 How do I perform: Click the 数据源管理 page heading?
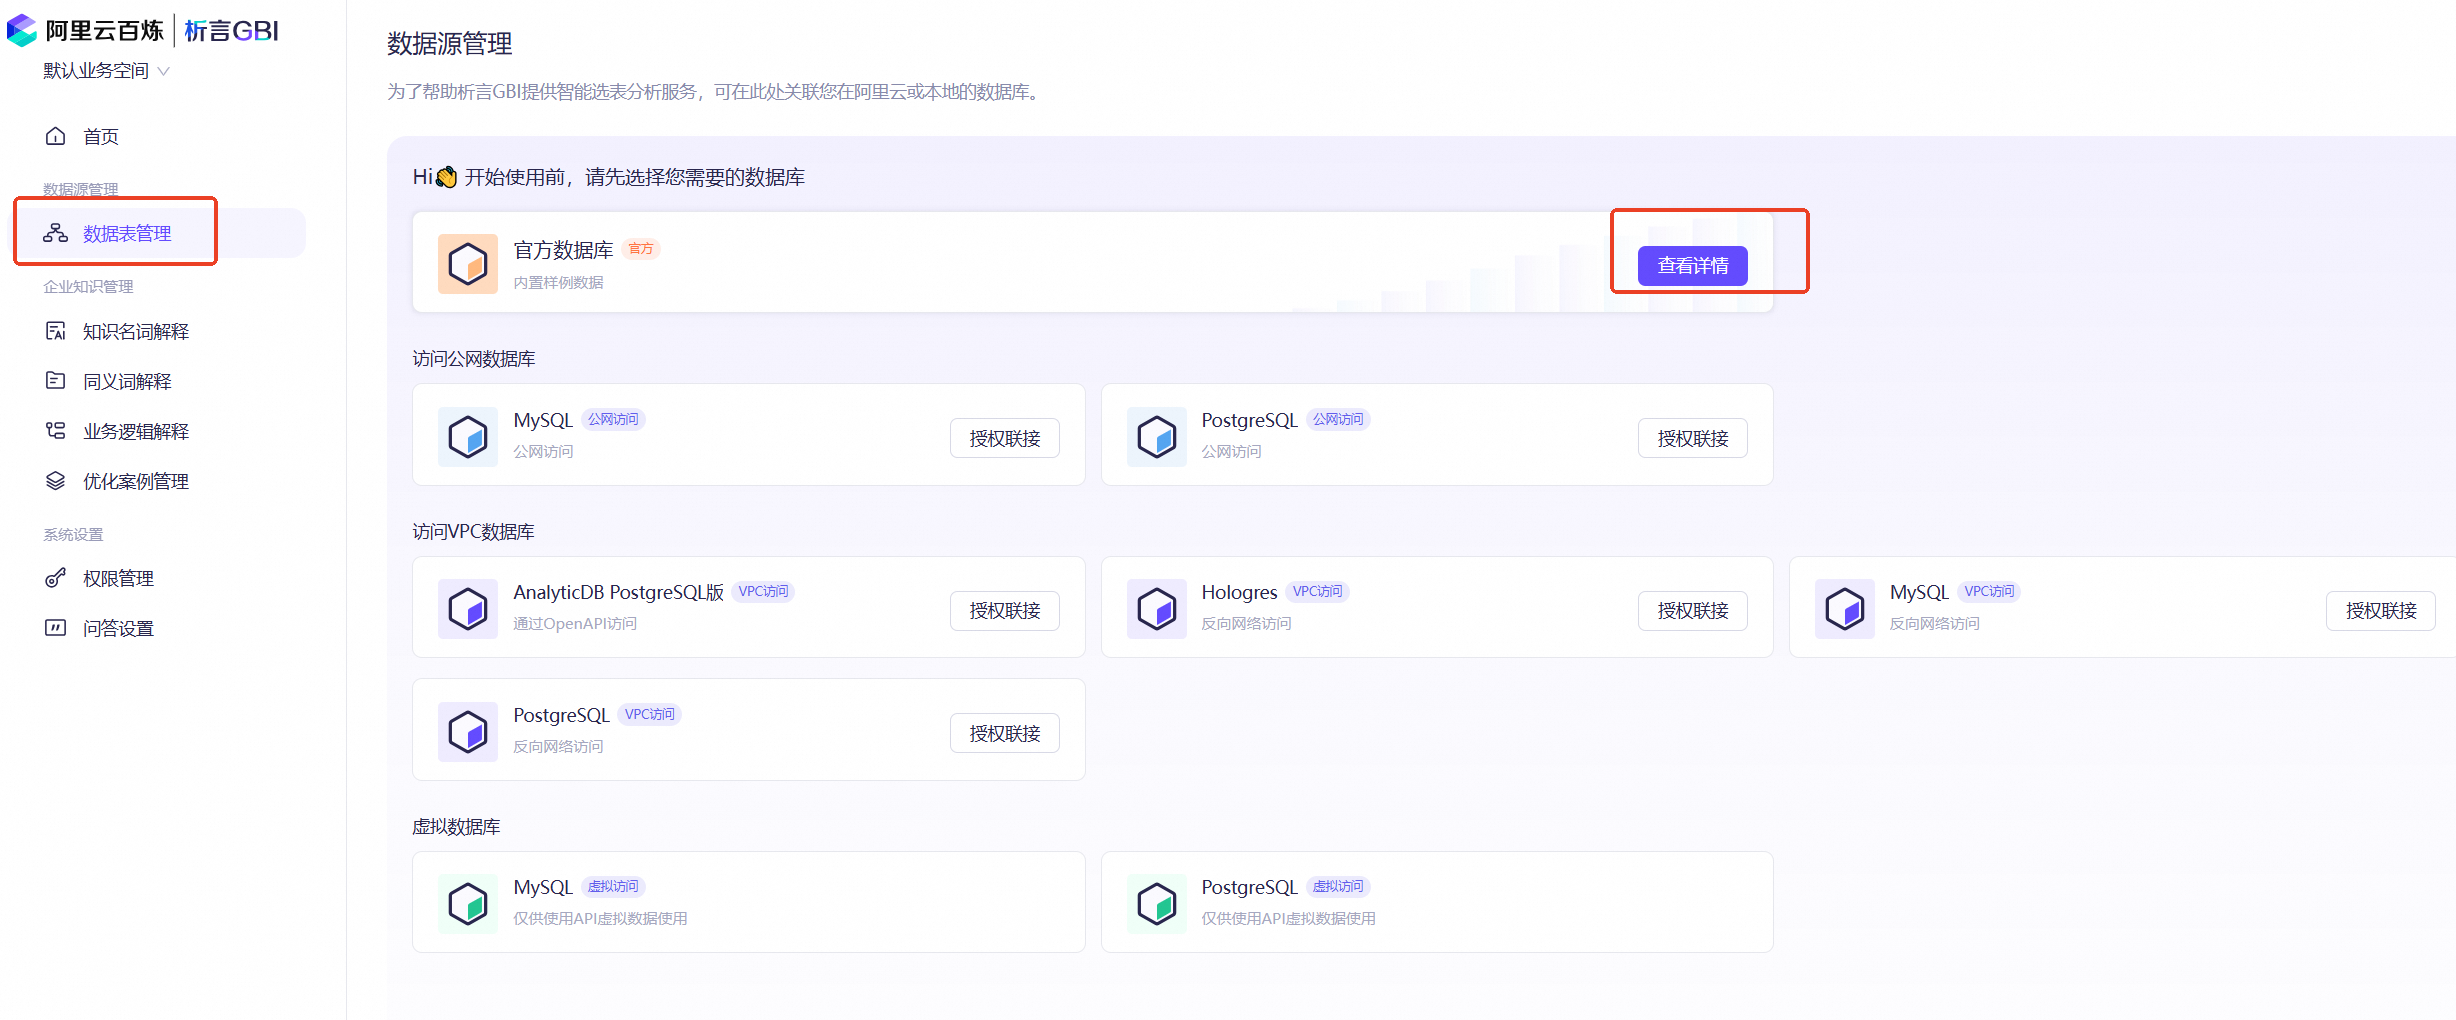(x=450, y=44)
